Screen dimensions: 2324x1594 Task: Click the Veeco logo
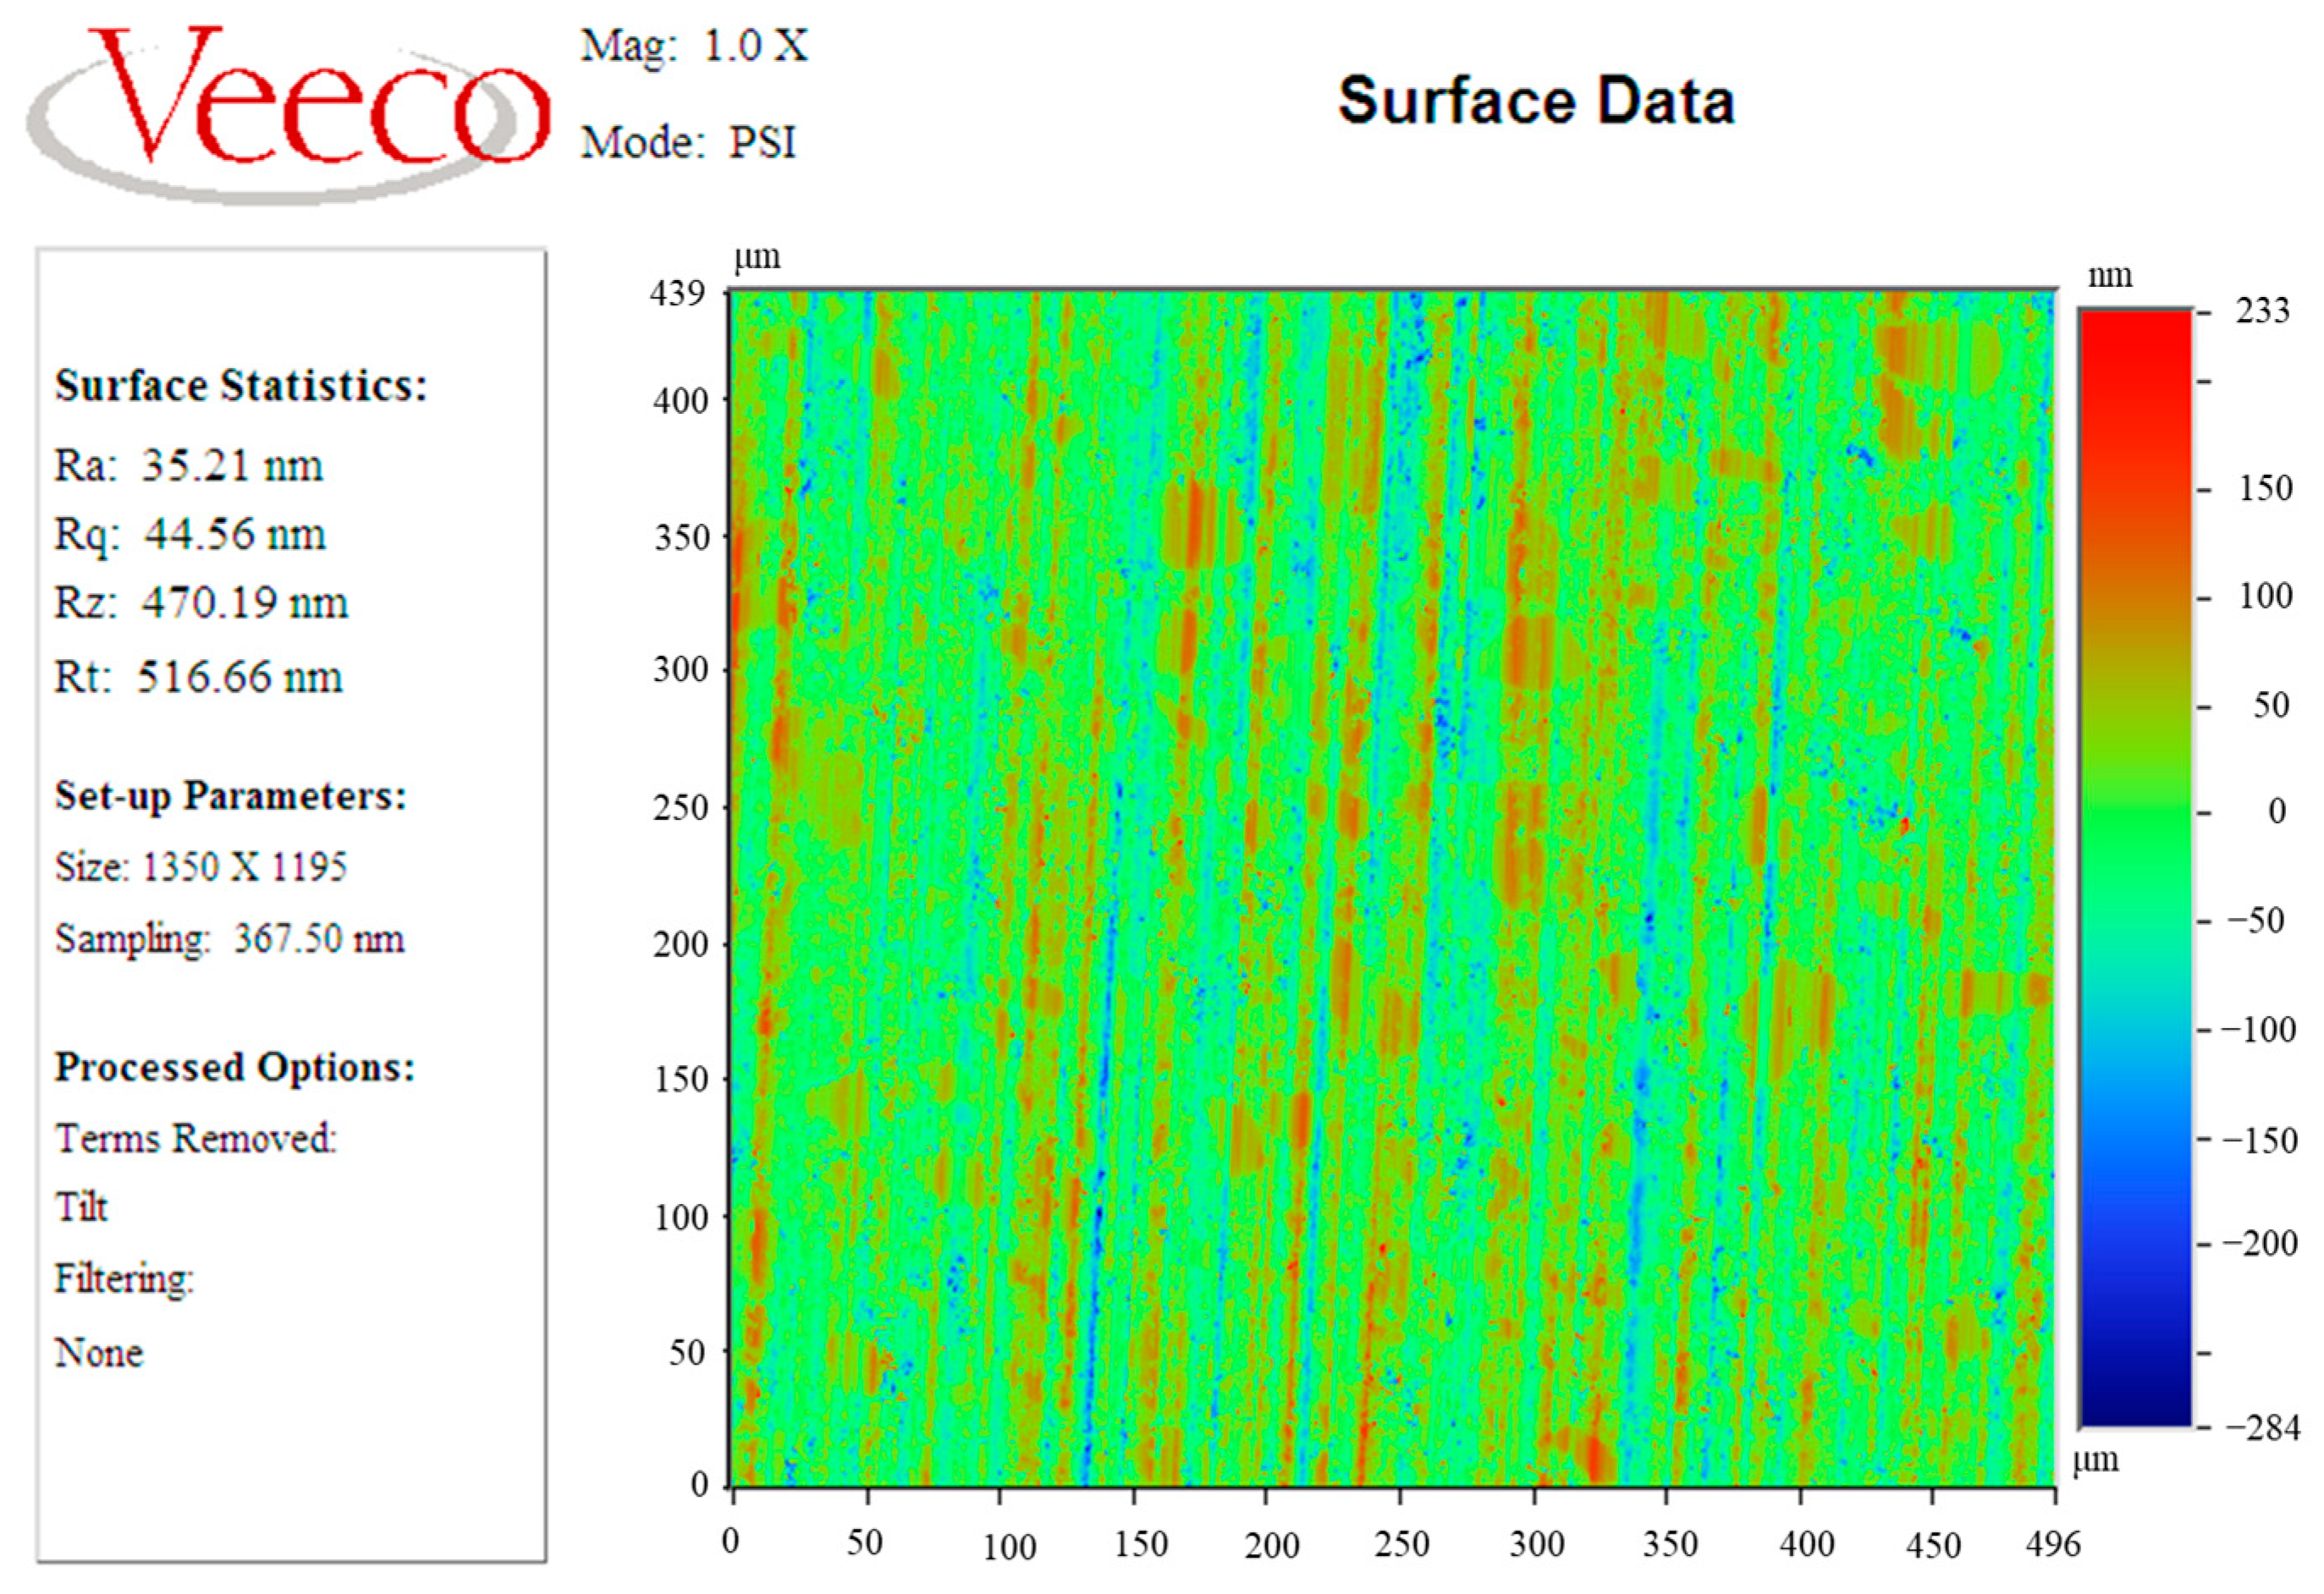tap(290, 105)
